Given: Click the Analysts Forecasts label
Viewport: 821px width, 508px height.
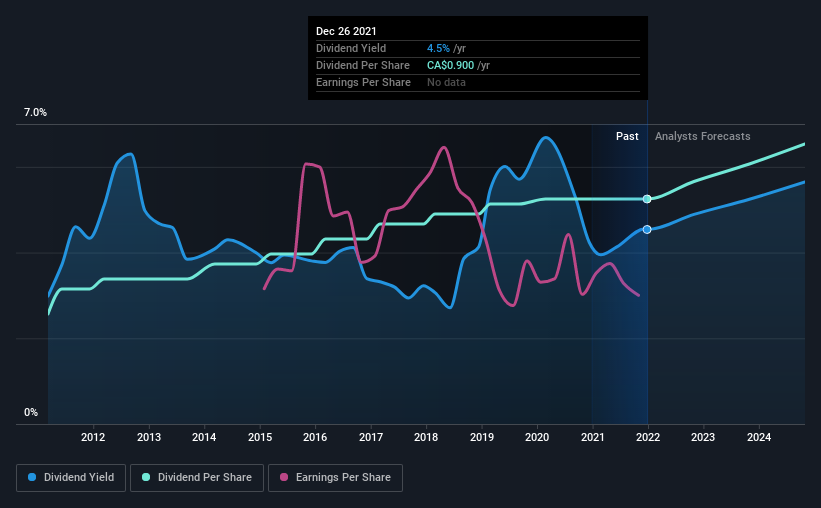Looking at the screenshot, I should 703,136.
